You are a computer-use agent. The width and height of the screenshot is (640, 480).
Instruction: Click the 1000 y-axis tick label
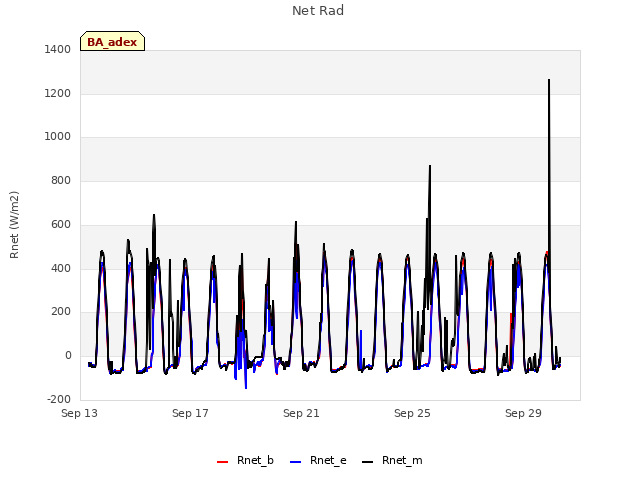point(58,137)
